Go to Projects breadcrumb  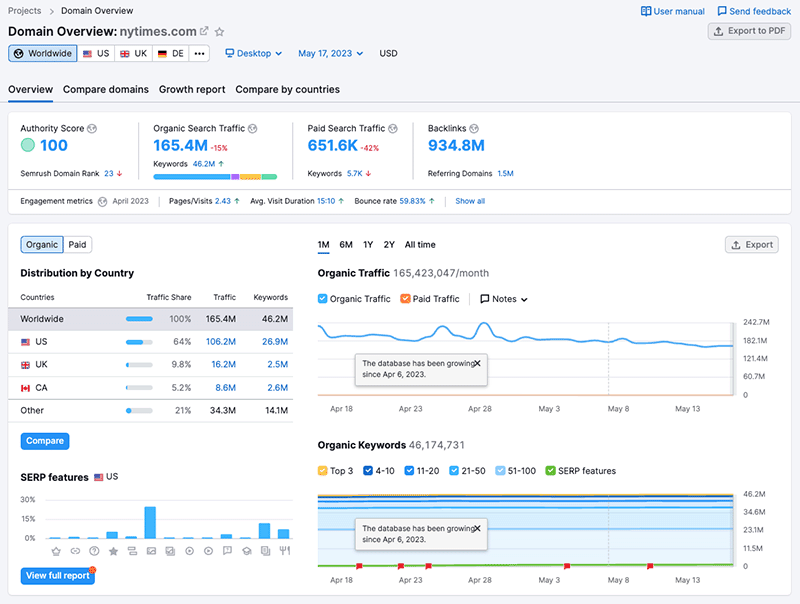pos(24,11)
